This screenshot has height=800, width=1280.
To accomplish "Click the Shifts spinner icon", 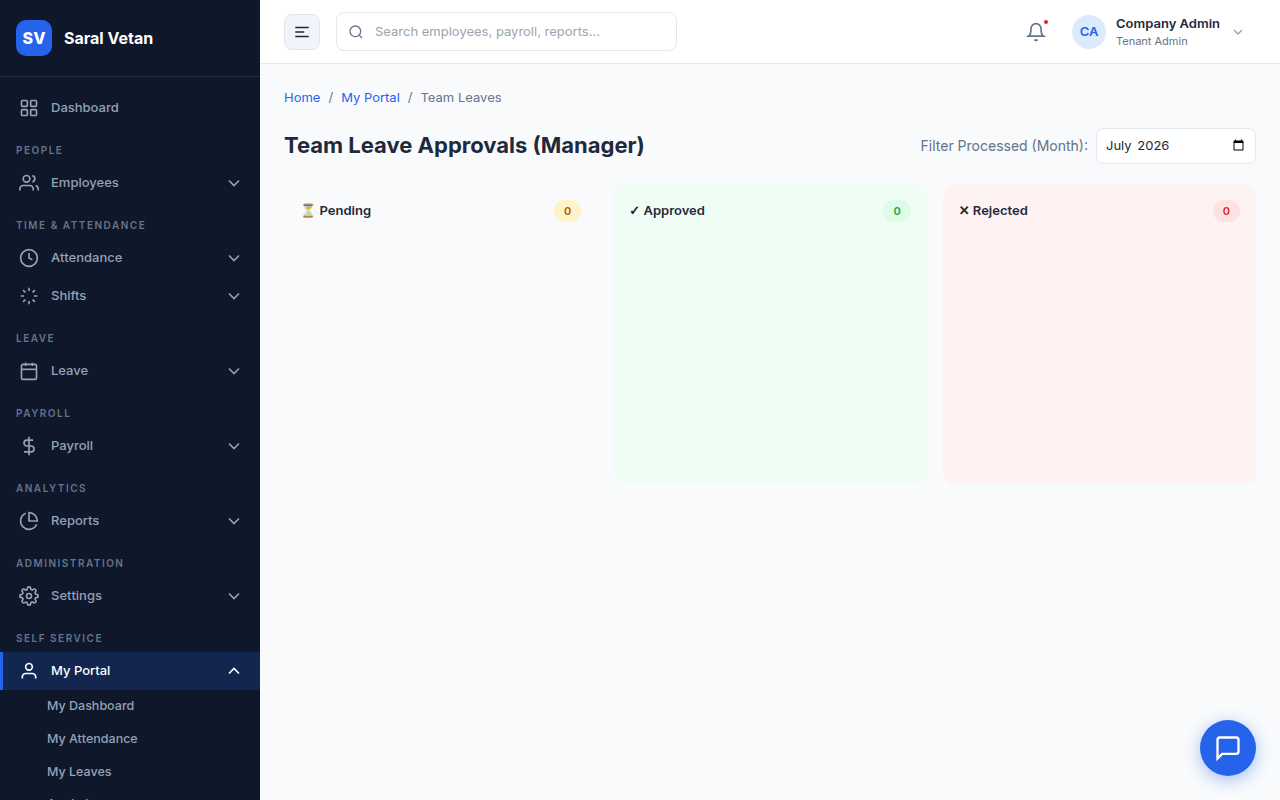I will point(29,296).
